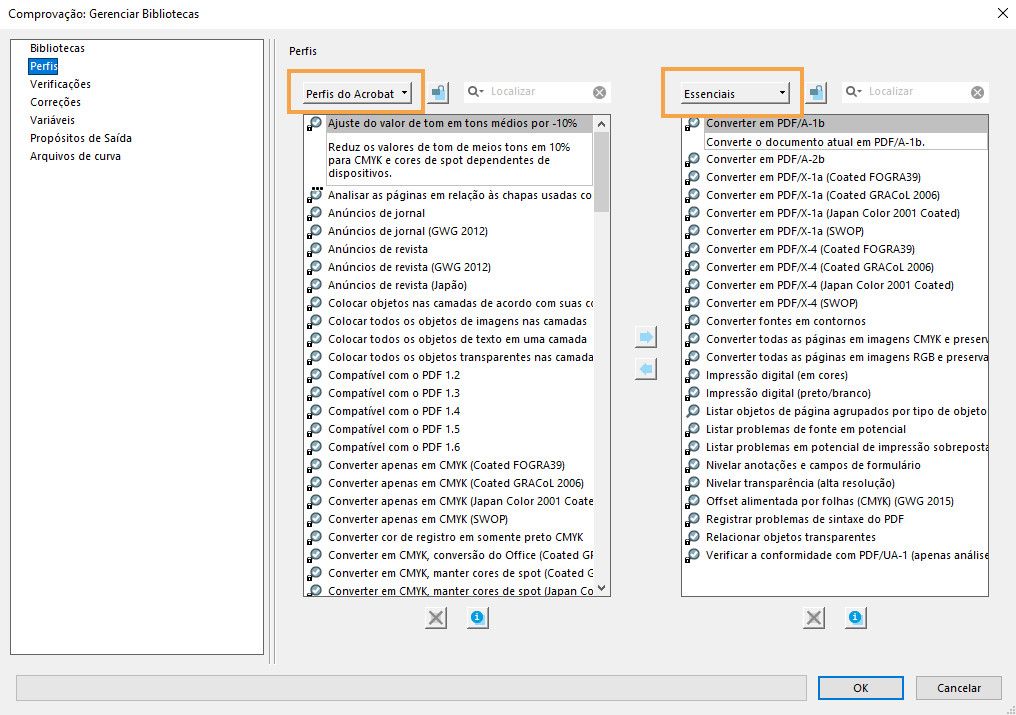Select Anúncios de jornal (GWG 2012) profile

408,231
